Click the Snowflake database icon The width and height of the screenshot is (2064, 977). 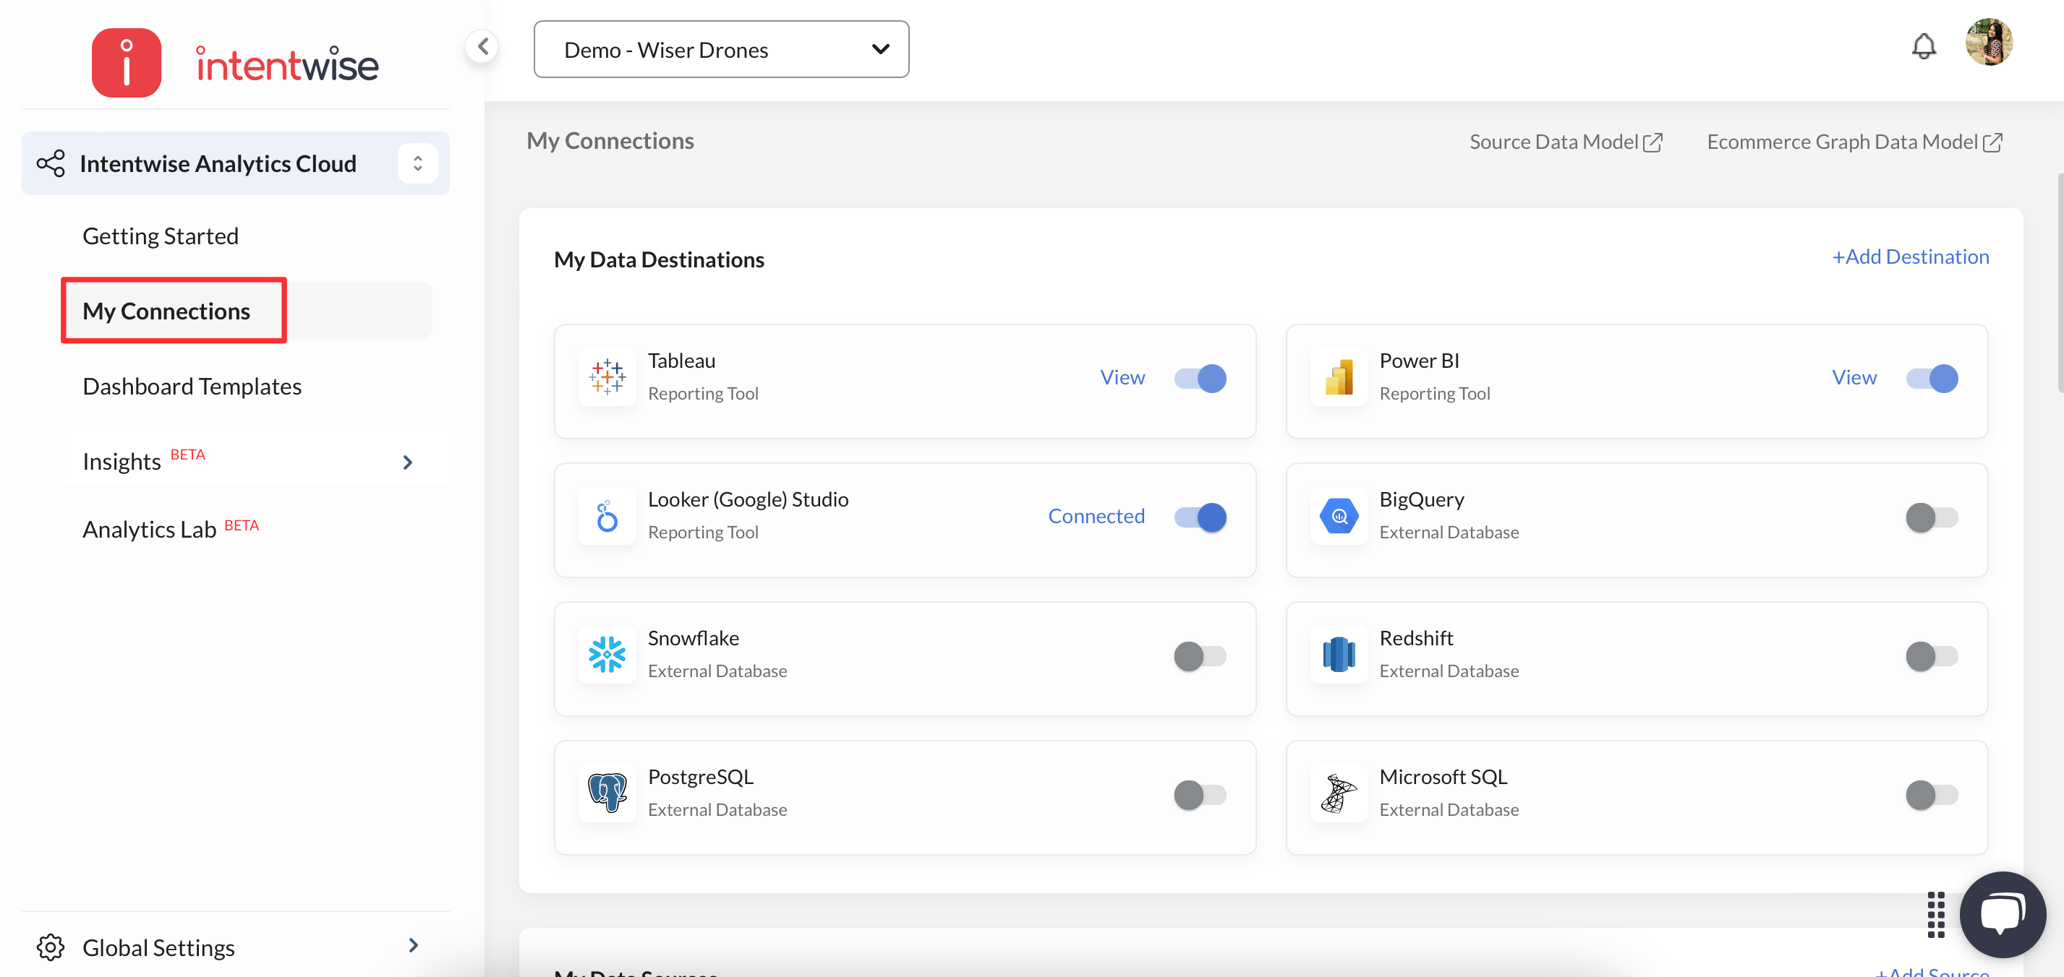(x=606, y=655)
